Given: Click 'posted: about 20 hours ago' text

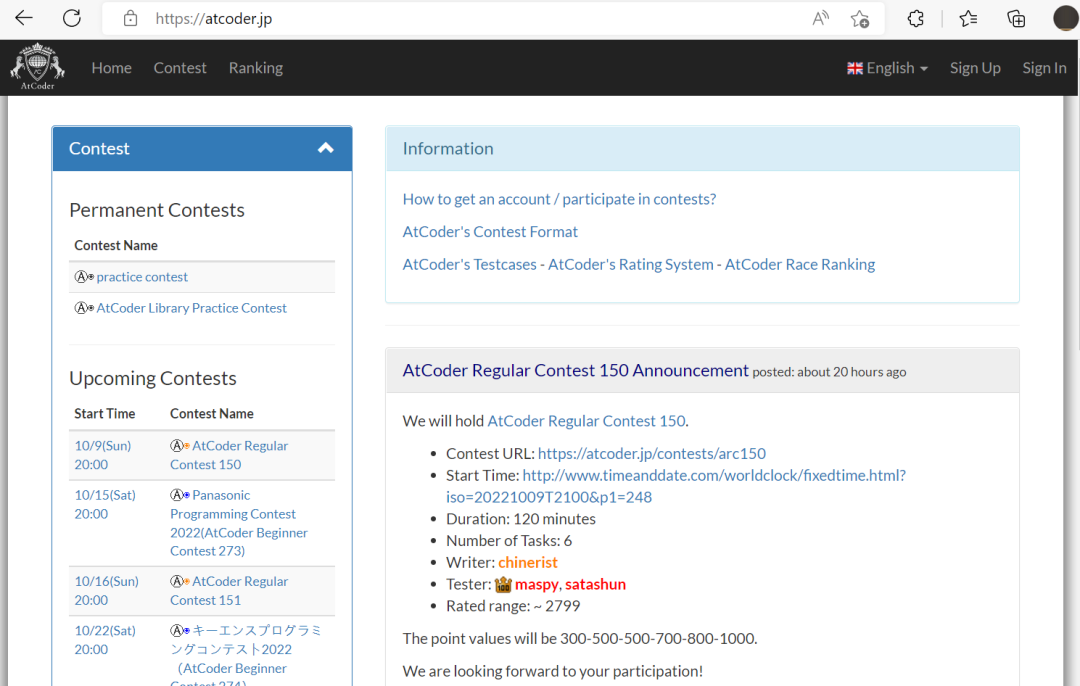Looking at the screenshot, I should coord(829,372).
